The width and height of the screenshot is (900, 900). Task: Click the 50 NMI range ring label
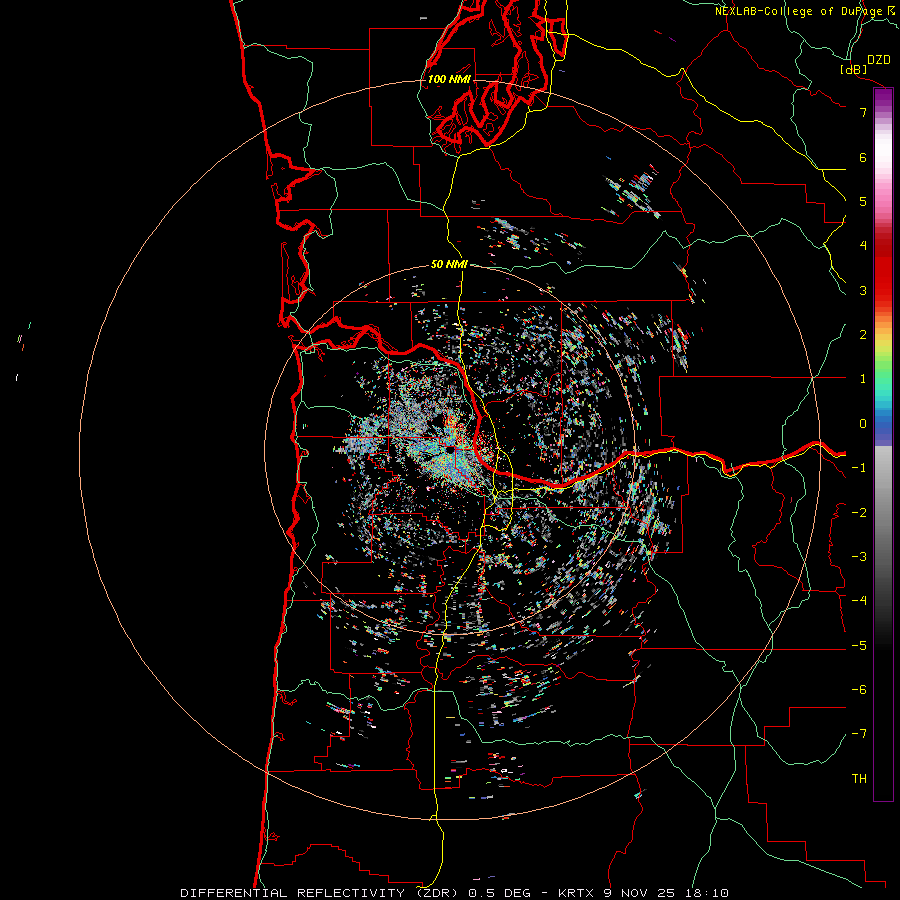tap(449, 264)
